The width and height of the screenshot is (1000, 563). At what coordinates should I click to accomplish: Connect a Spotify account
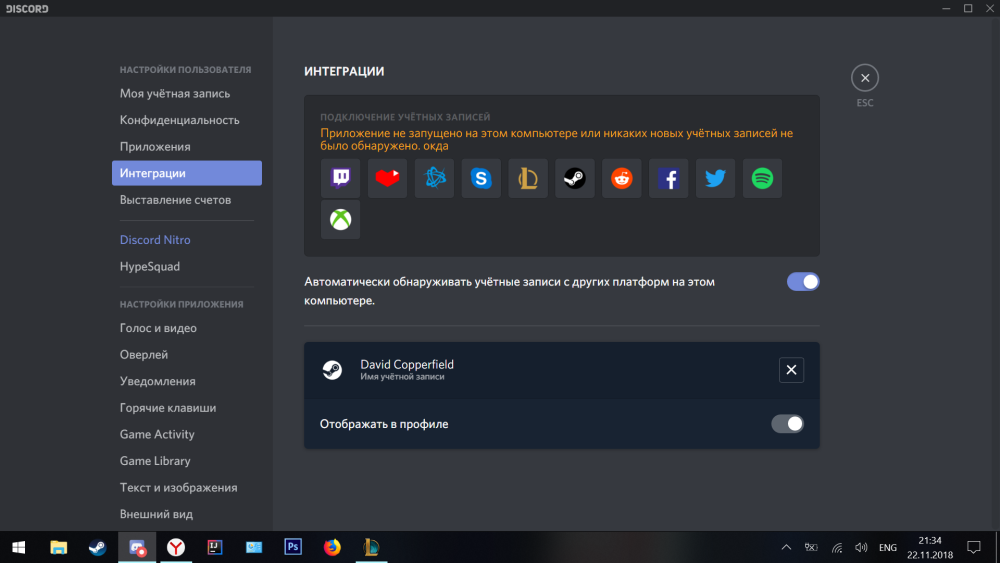(x=762, y=179)
